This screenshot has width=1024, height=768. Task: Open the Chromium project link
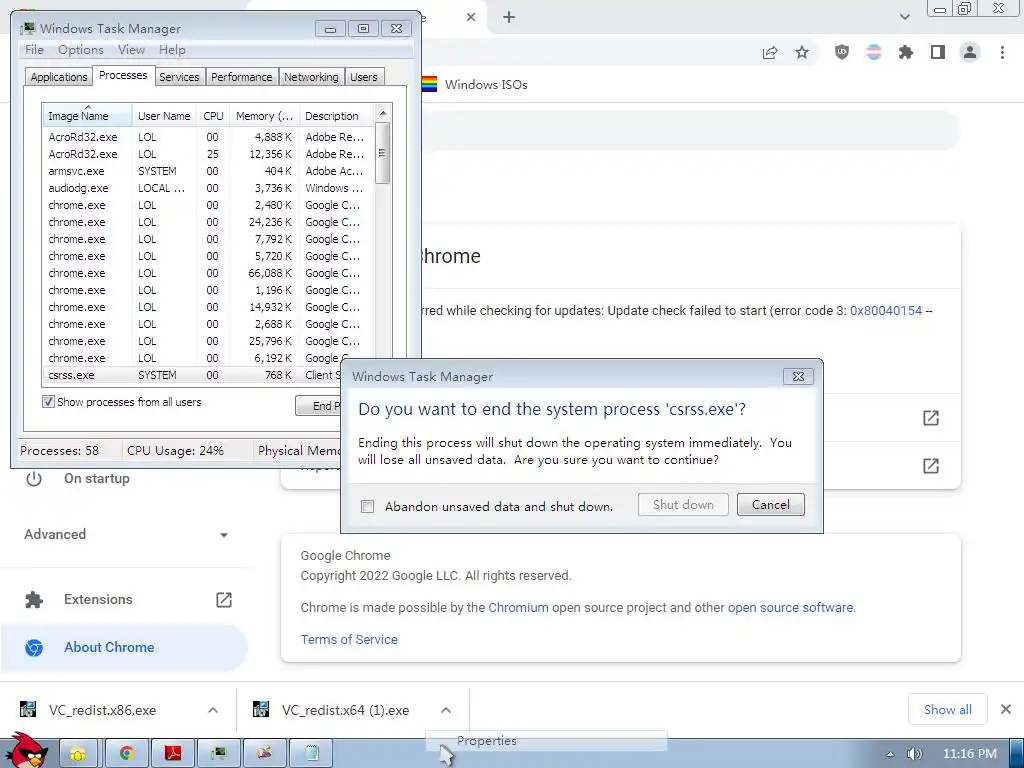pyautogui.click(x=519, y=607)
